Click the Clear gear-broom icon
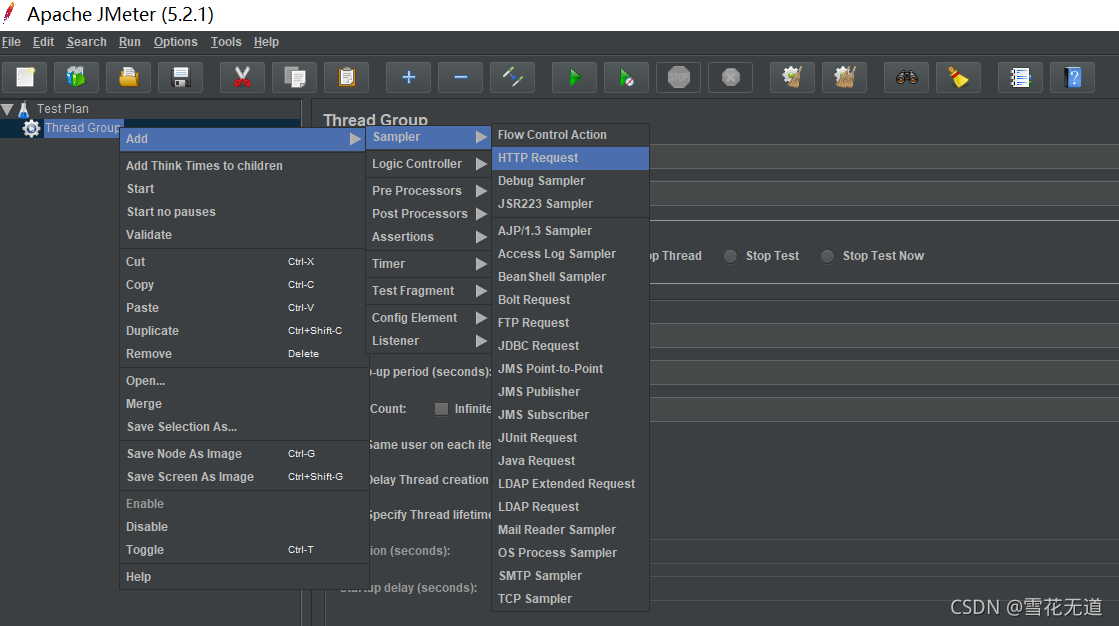The width and height of the screenshot is (1119, 626). click(793, 77)
